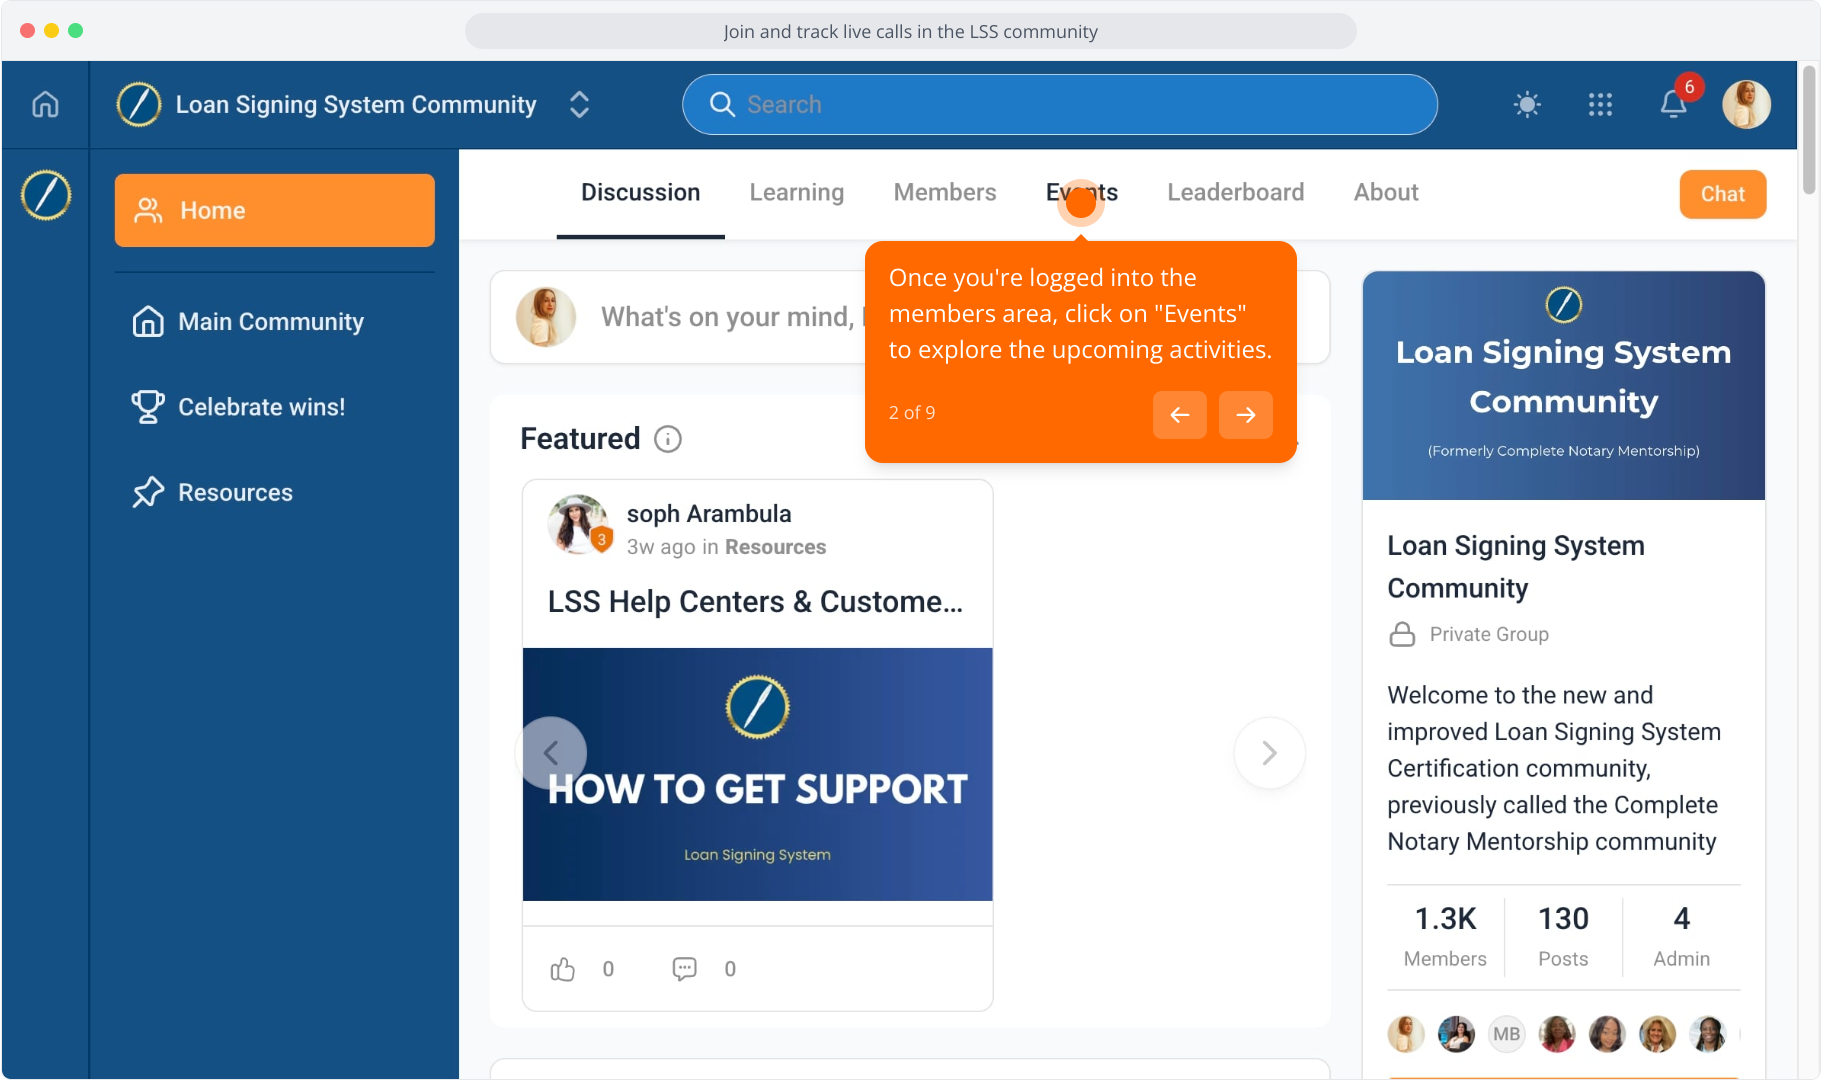Open the Resources link in post byline
The height and width of the screenshot is (1080, 1822).
[x=775, y=547]
